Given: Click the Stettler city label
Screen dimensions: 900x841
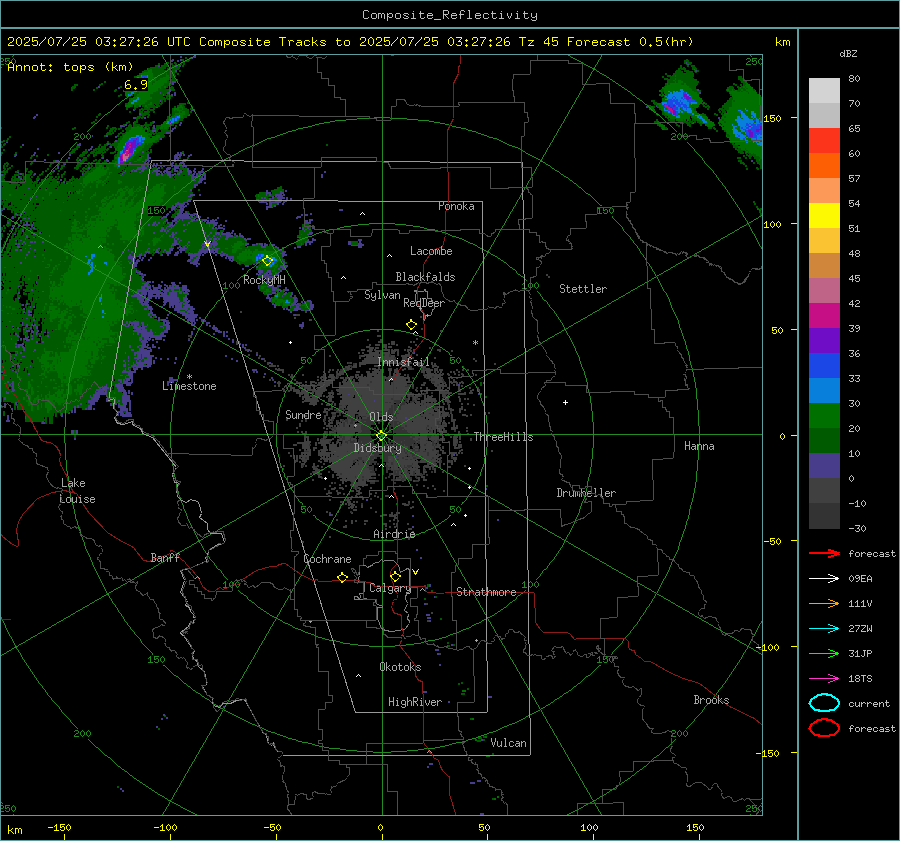Looking at the screenshot, I should pos(583,289).
